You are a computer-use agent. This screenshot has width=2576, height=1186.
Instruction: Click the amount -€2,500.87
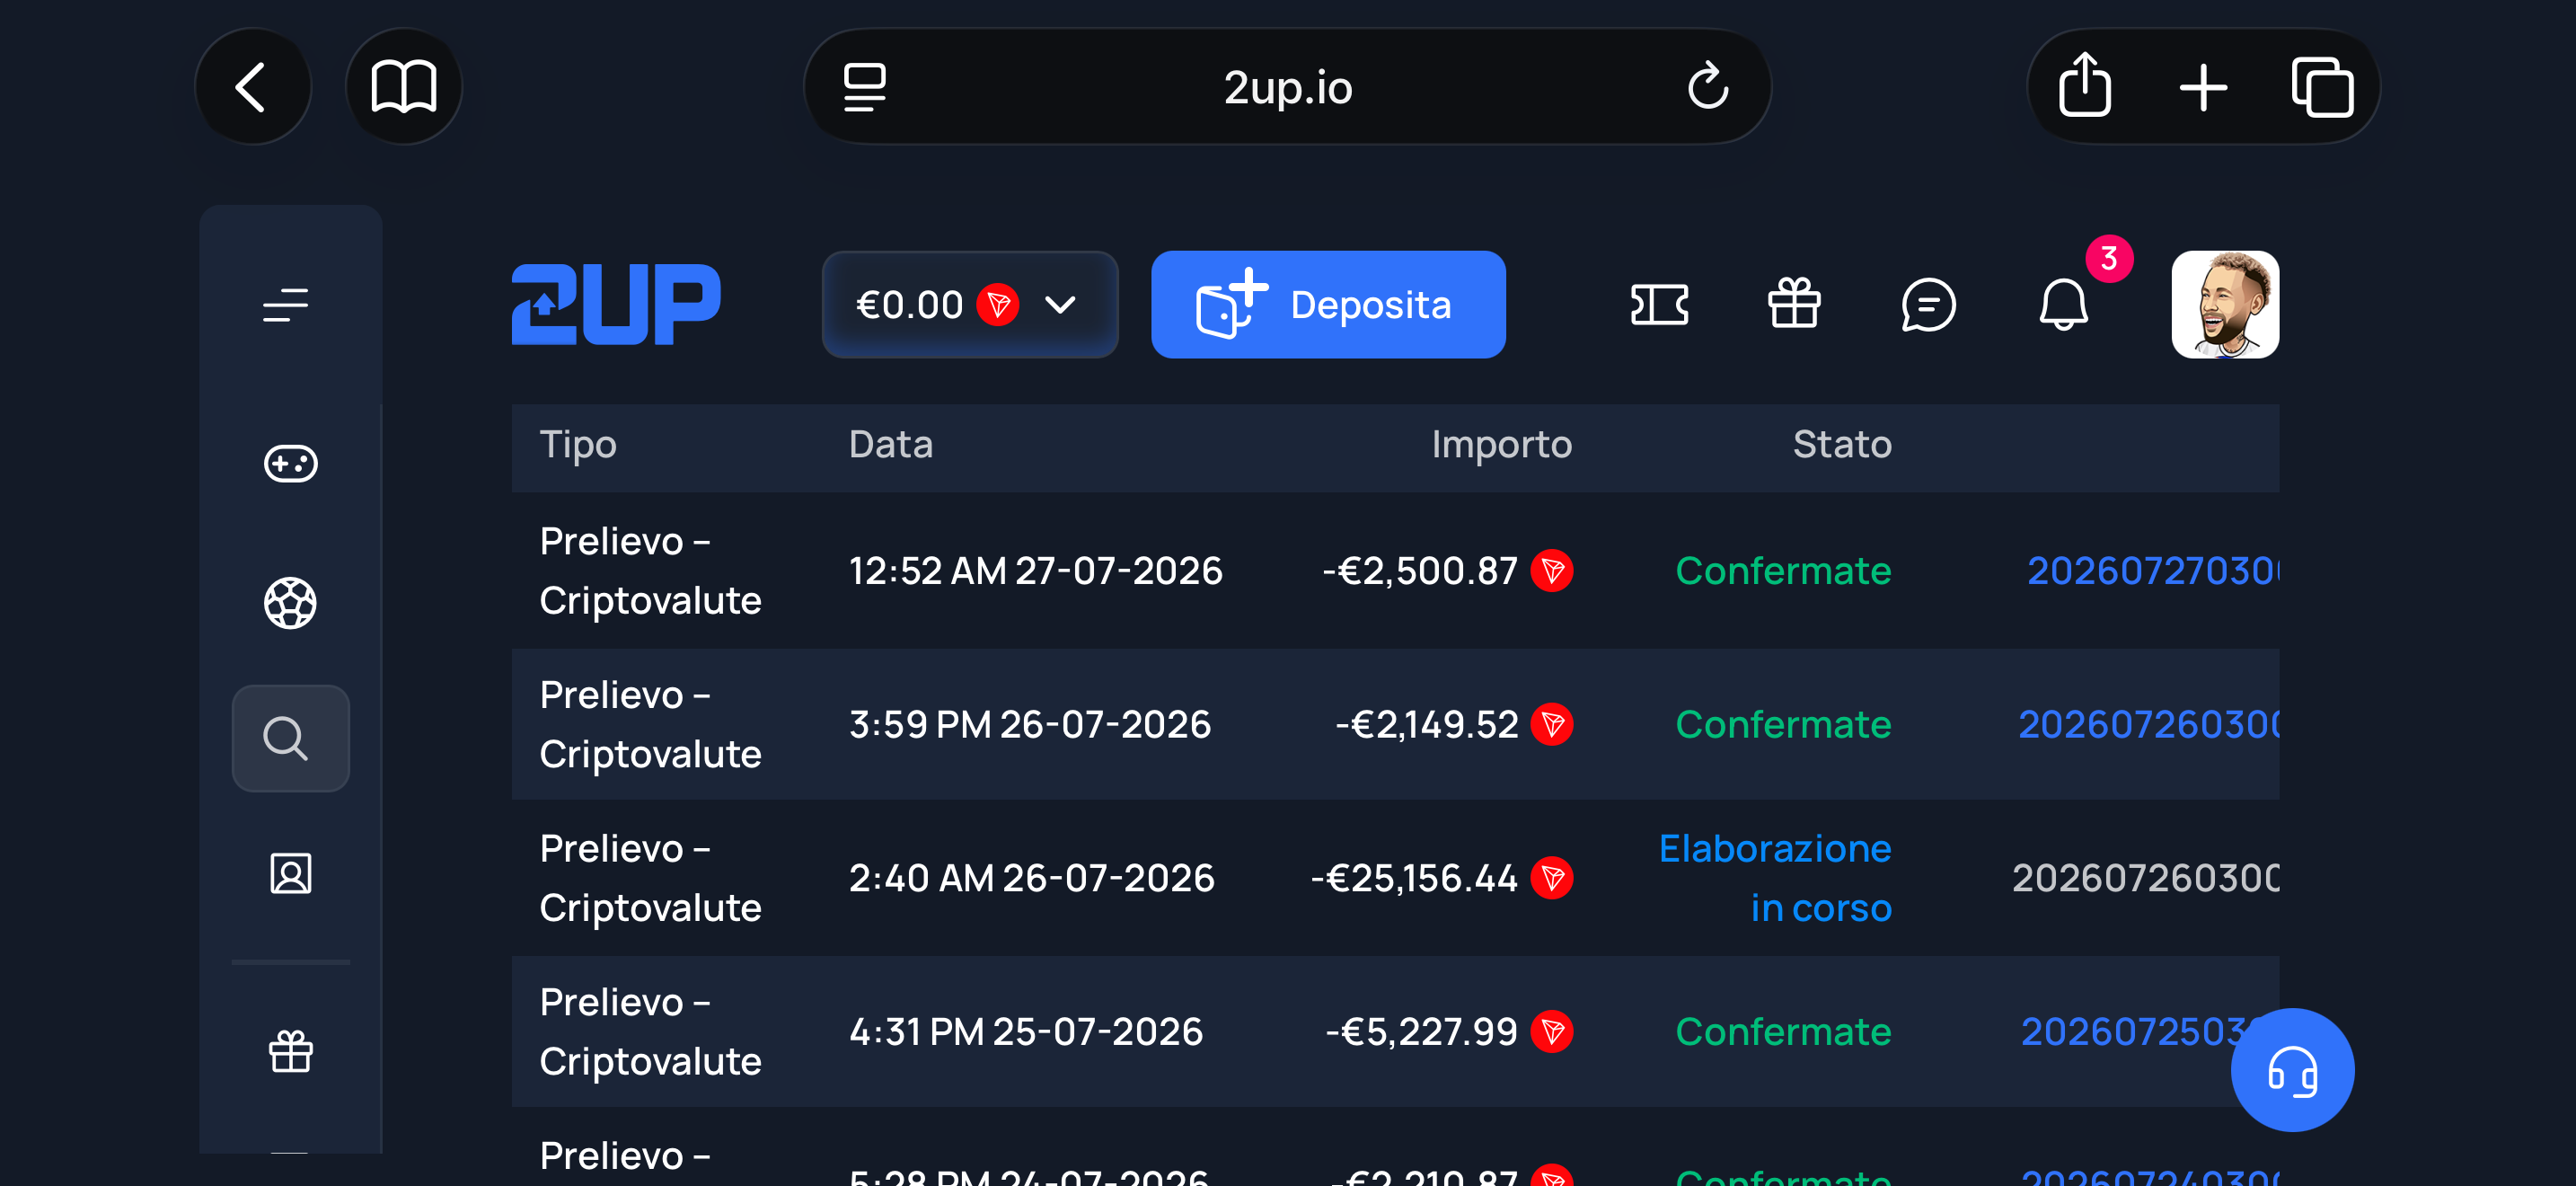pyautogui.click(x=1420, y=571)
